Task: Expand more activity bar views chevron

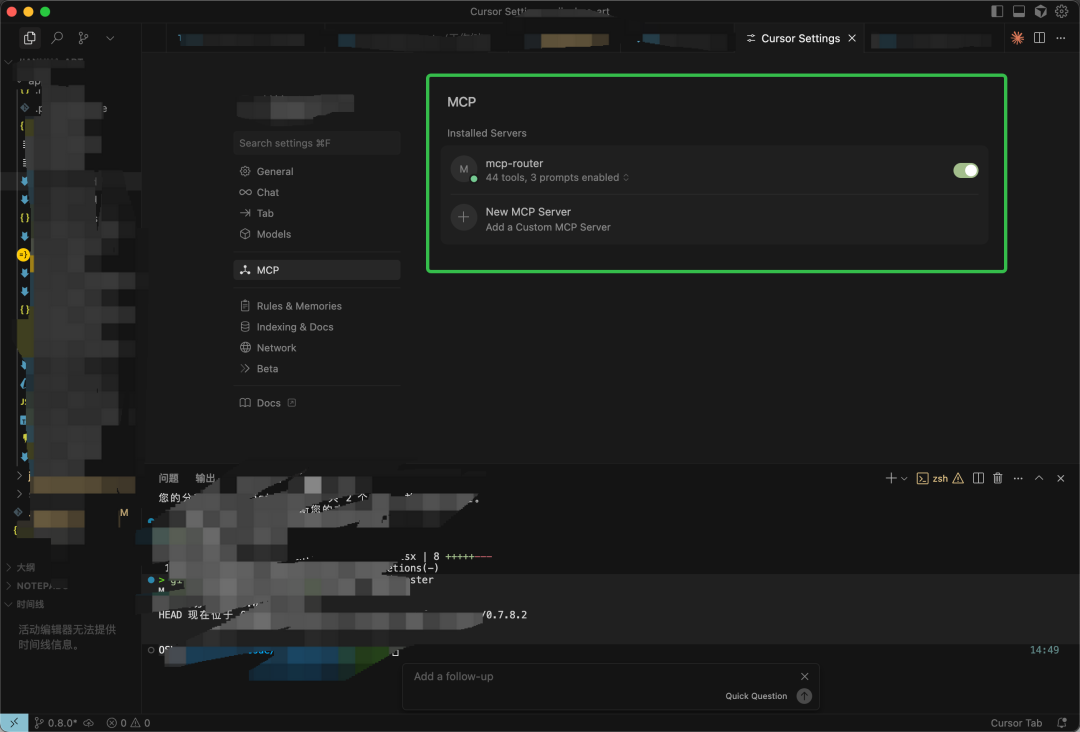Action: click(110, 38)
